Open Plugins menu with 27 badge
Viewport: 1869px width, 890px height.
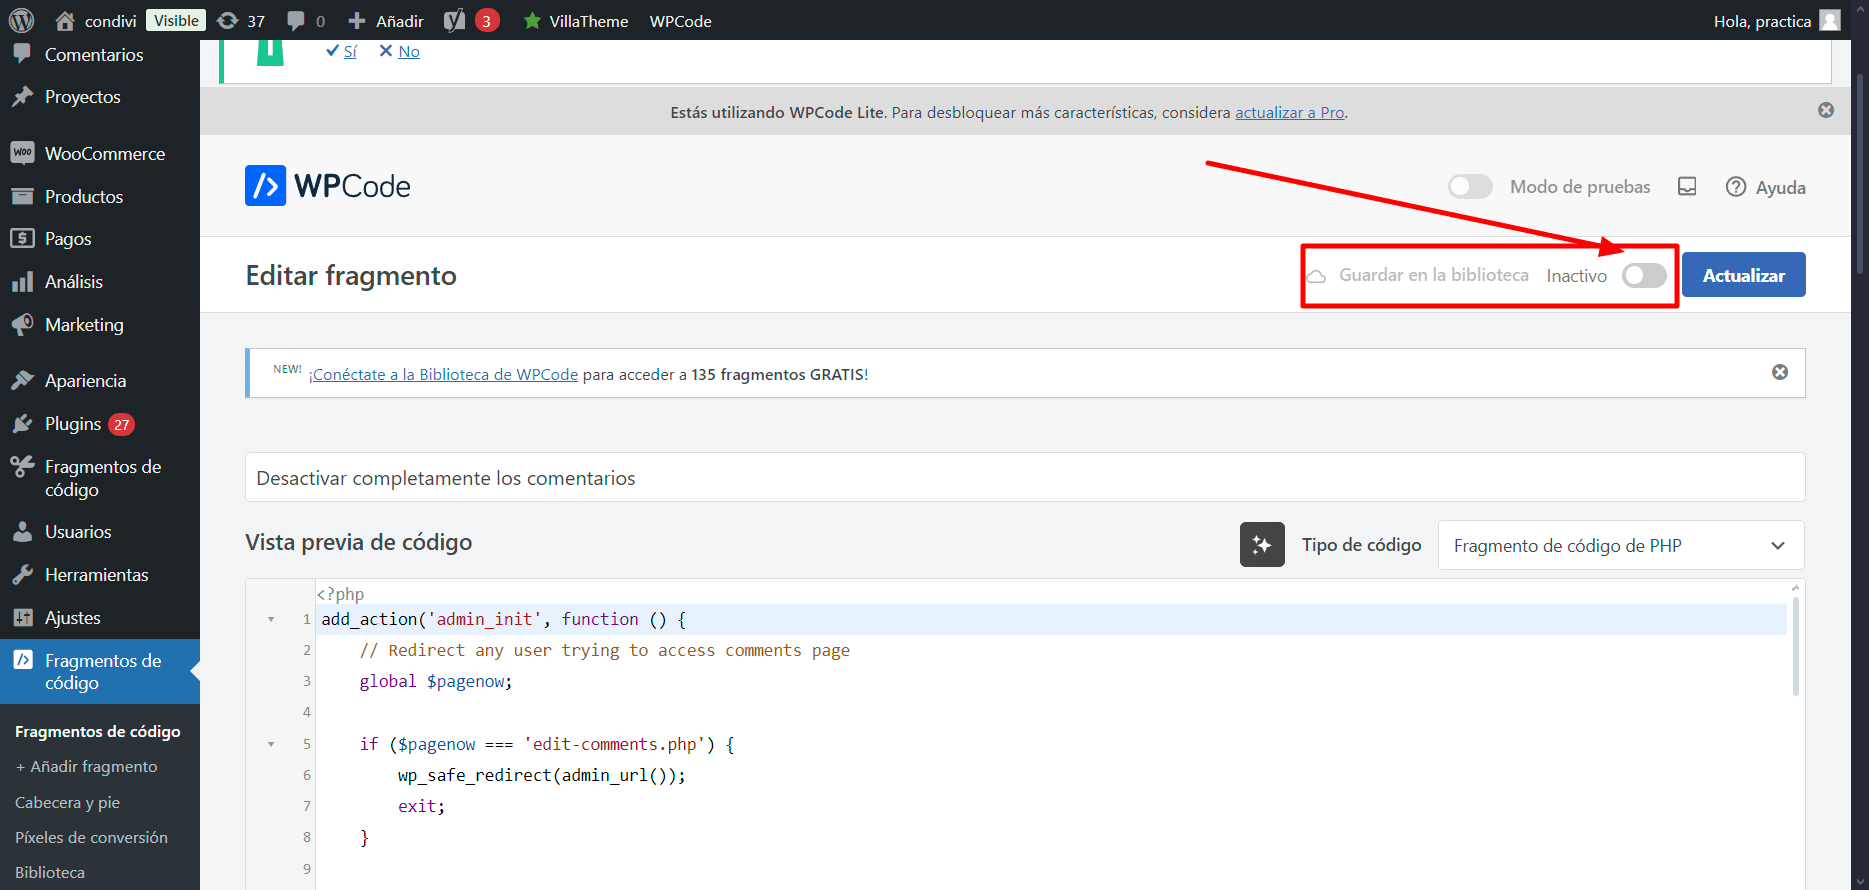[89, 424]
